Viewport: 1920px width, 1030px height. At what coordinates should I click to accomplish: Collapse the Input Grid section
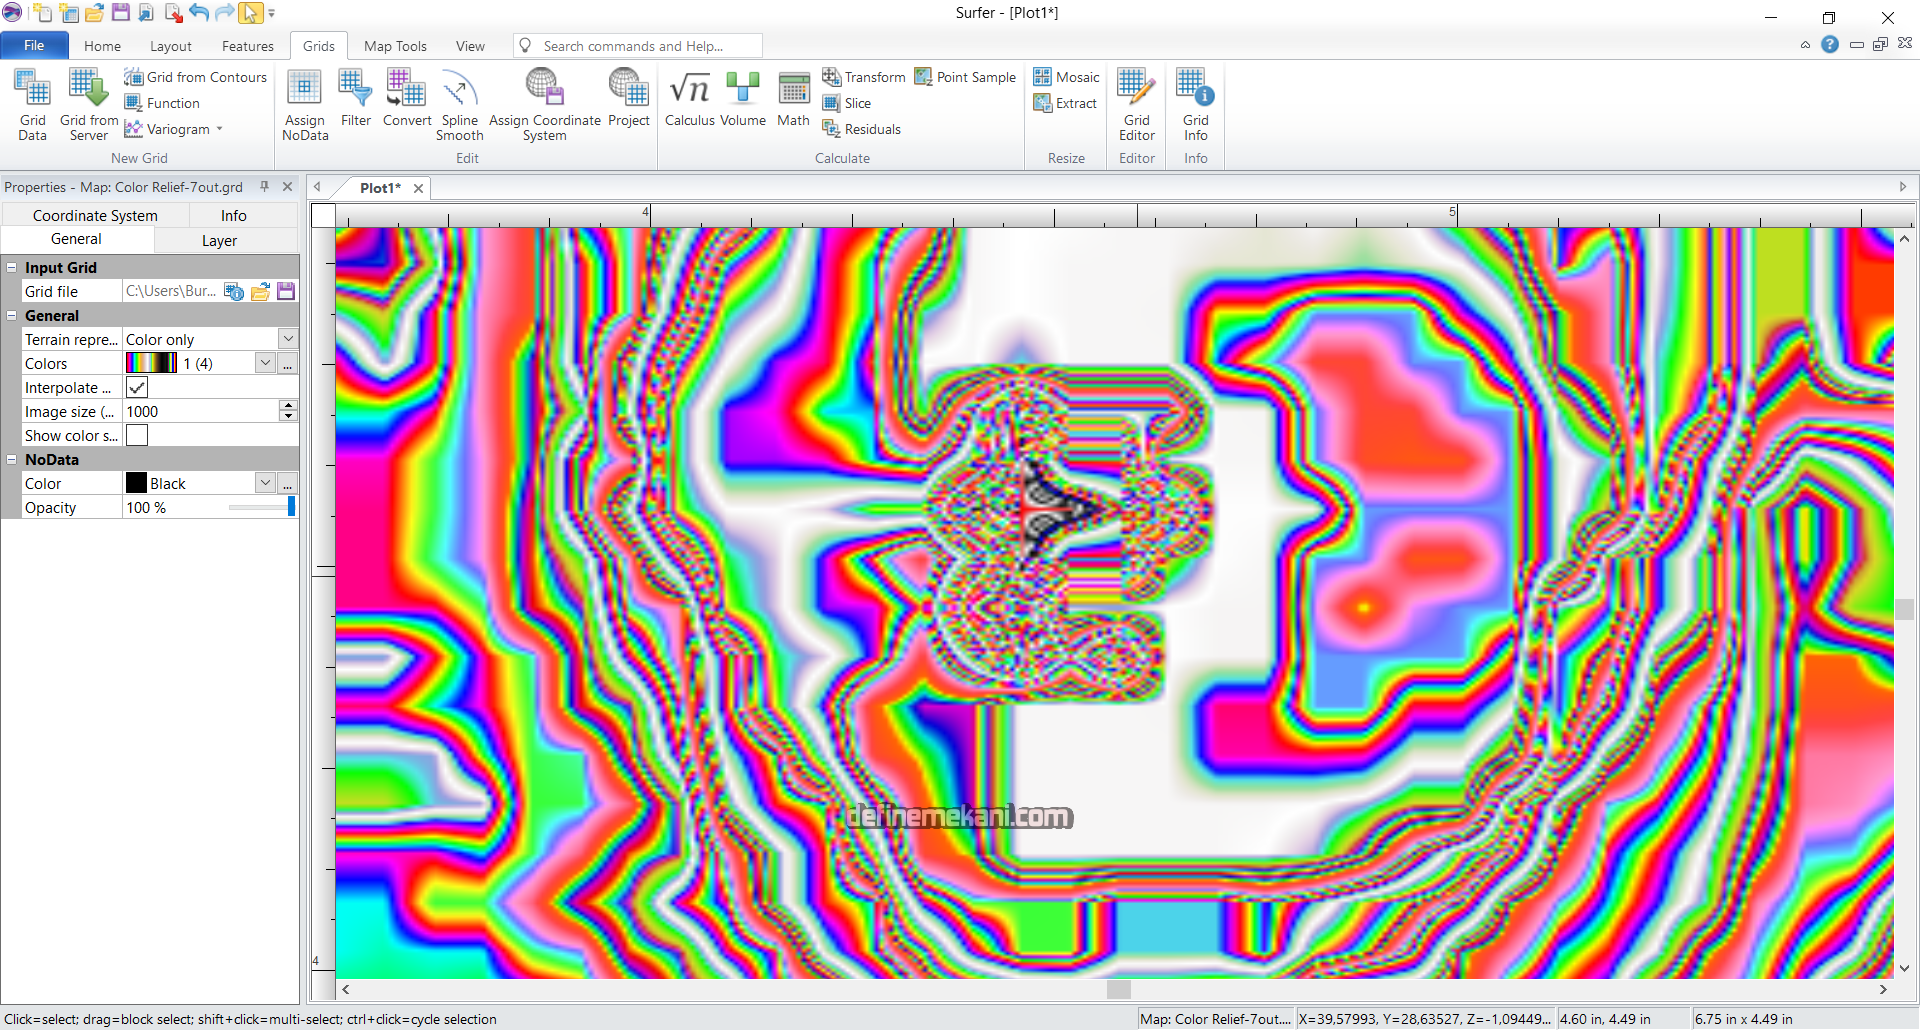coord(12,268)
